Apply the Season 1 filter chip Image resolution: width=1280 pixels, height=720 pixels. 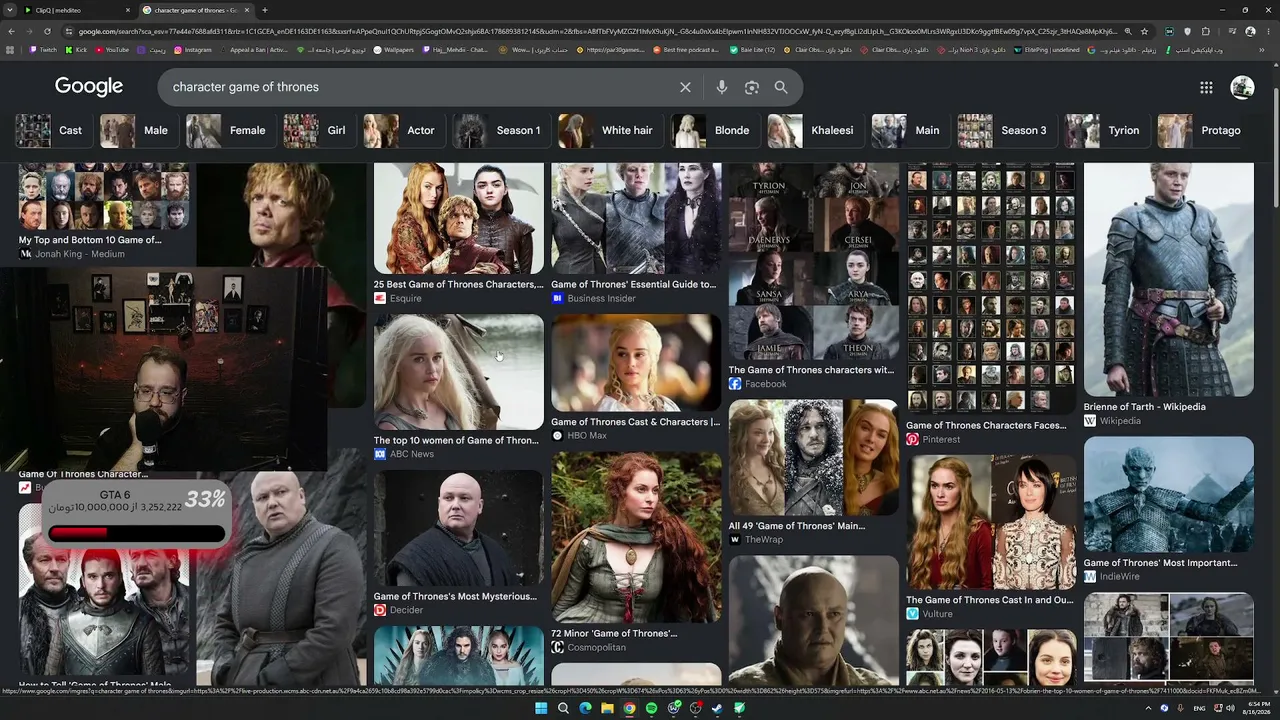click(x=500, y=130)
